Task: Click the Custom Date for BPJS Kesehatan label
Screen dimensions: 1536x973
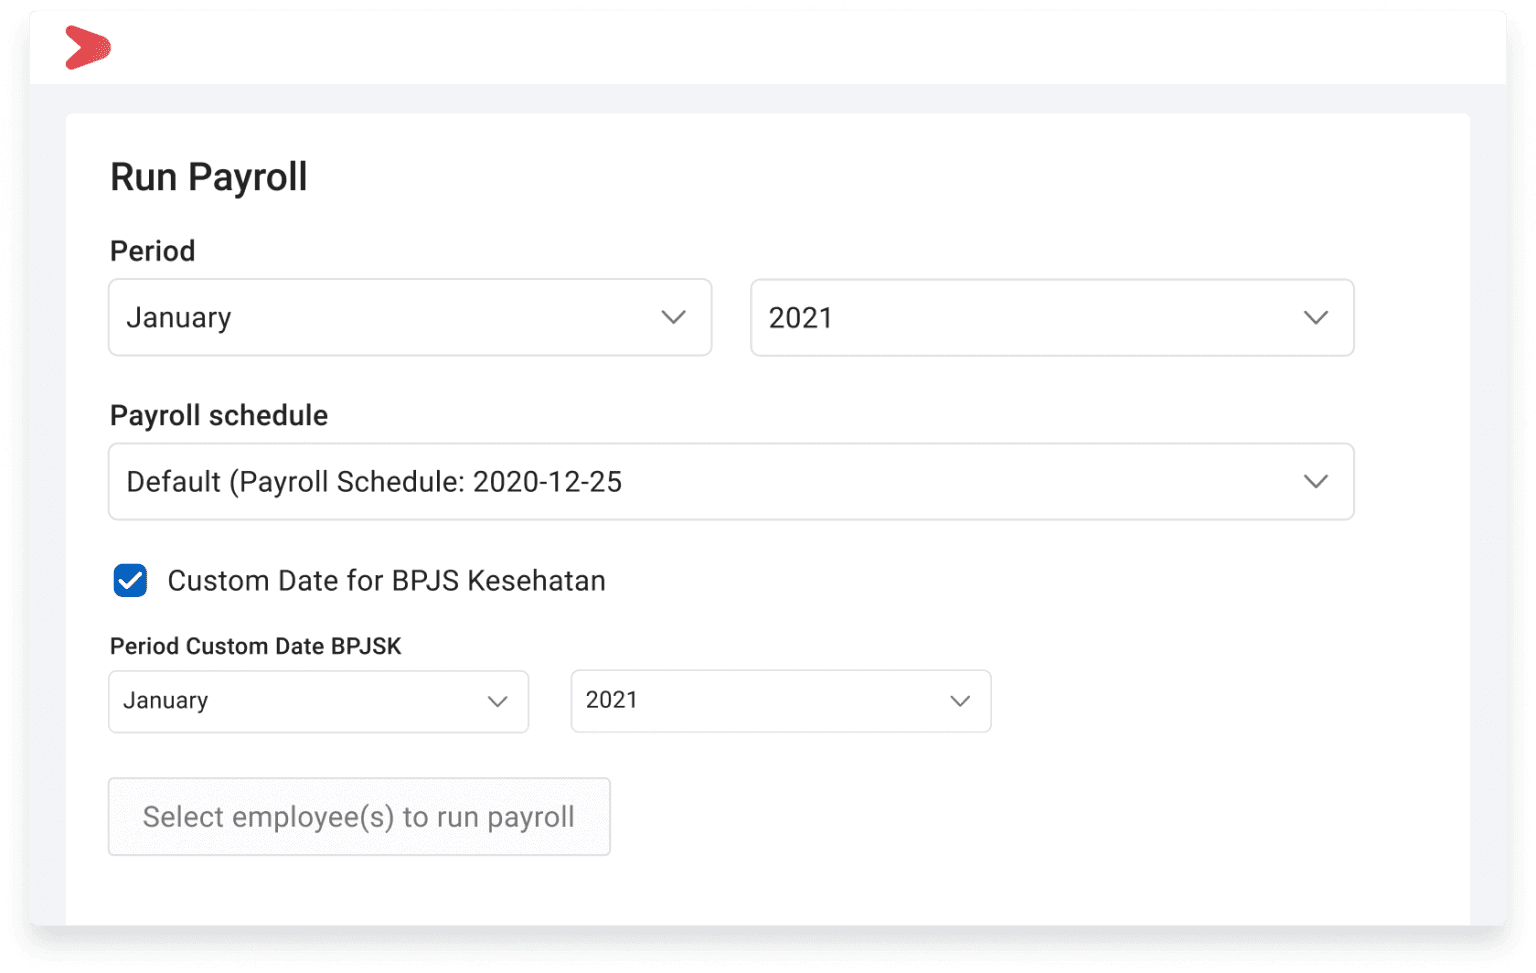Action: pos(387,580)
